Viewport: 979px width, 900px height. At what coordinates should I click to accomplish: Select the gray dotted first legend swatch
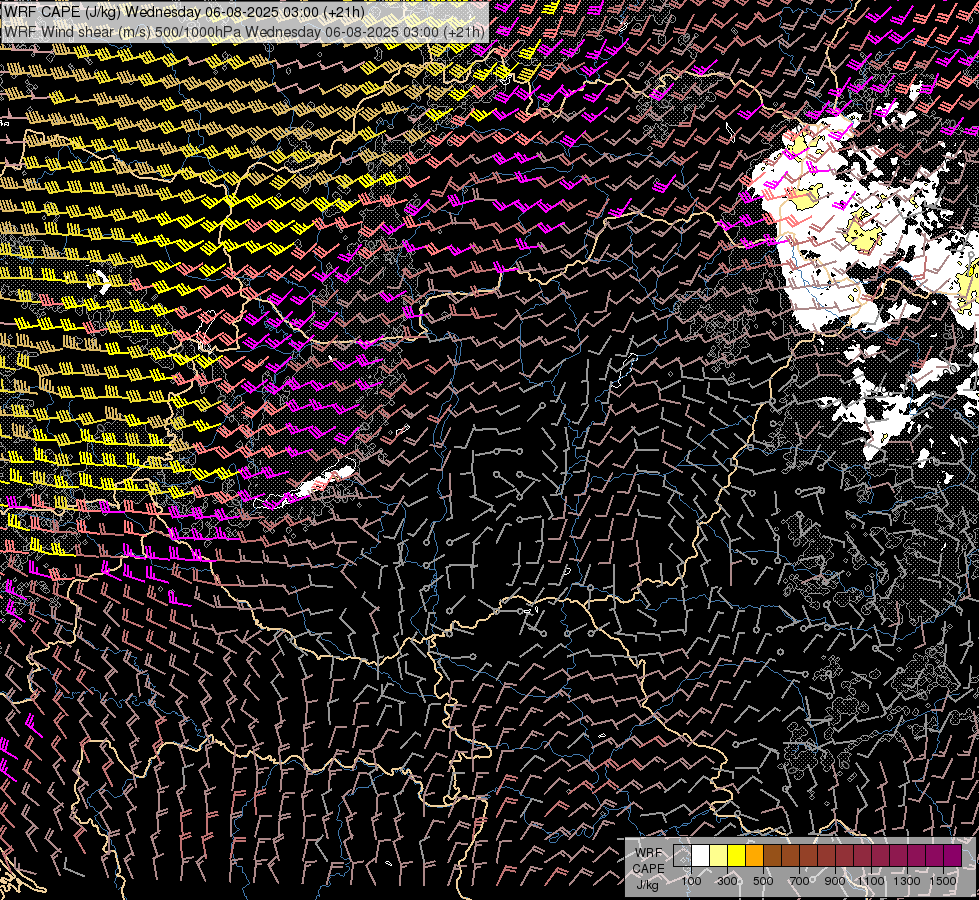[x=682, y=855]
